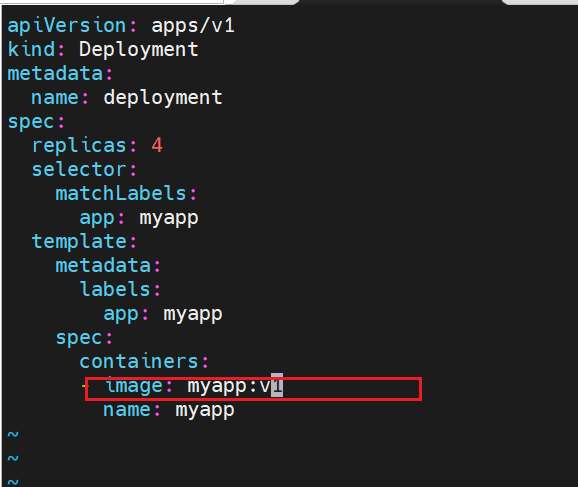Click 'myapp' container name value
Viewport: 578px width, 487px height.
tap(205, 410)
